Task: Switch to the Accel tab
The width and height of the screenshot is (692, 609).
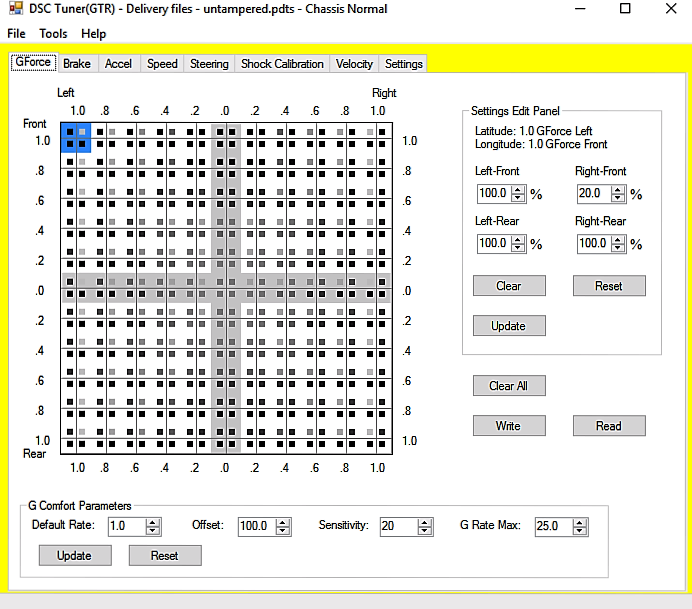Action: click(118, 64)
